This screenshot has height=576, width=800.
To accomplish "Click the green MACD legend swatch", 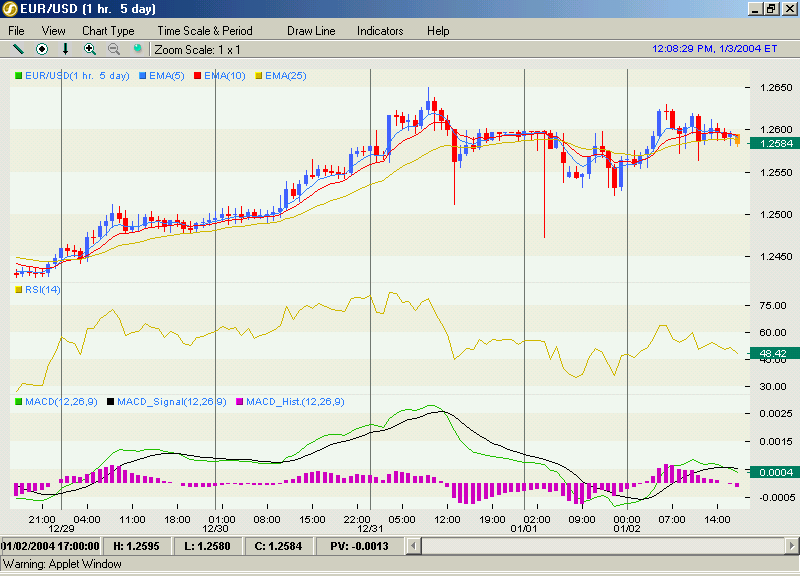I will (19, 402).
